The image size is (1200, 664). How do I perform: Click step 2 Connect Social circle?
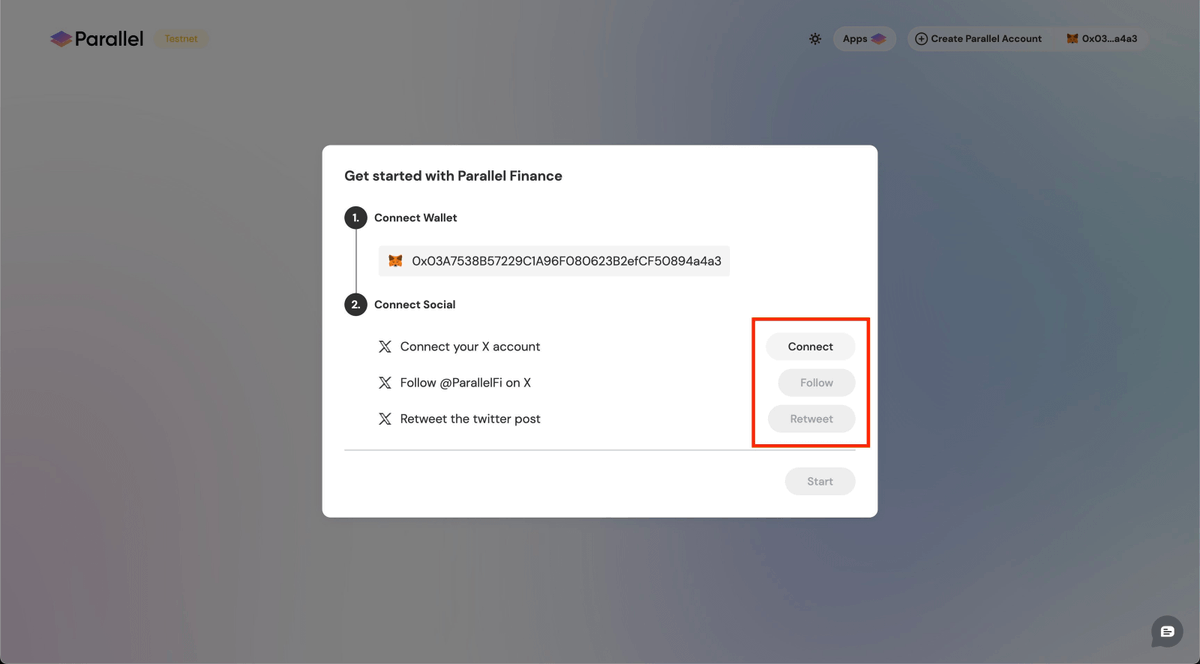pyautogui.click(x=356, y=305)
